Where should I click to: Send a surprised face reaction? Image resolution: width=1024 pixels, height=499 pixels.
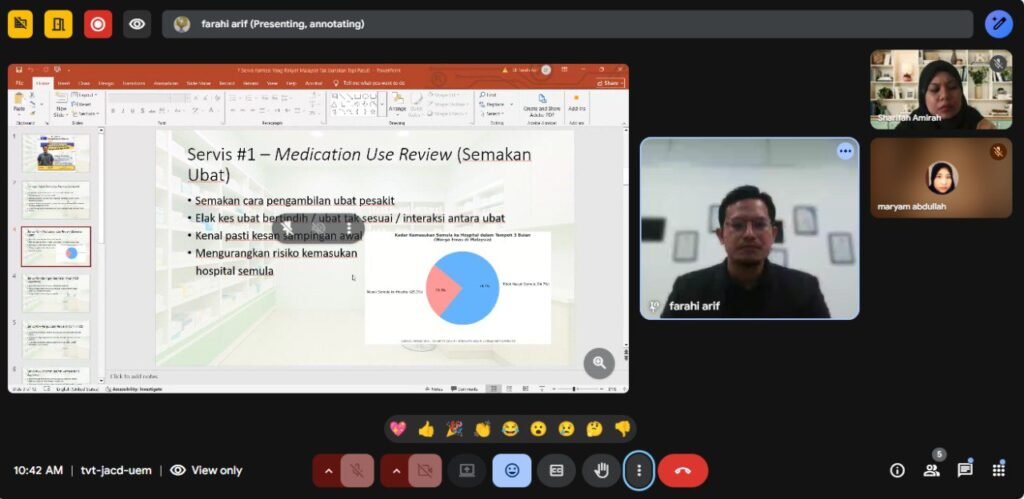coord(538,429)
